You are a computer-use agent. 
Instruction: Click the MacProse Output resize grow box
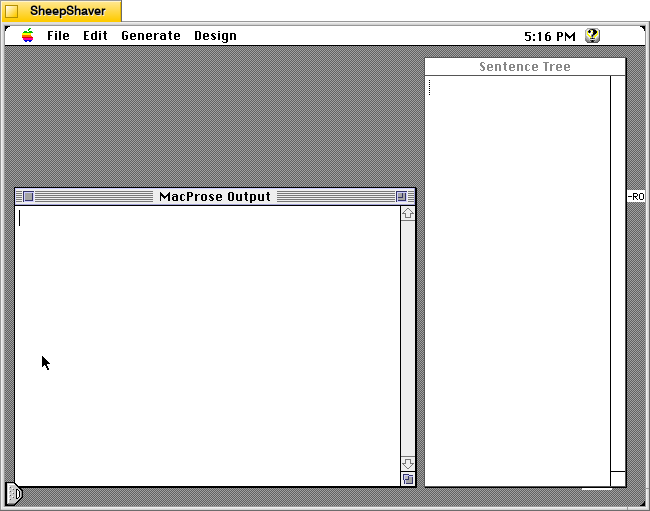(x=408, y=479)
